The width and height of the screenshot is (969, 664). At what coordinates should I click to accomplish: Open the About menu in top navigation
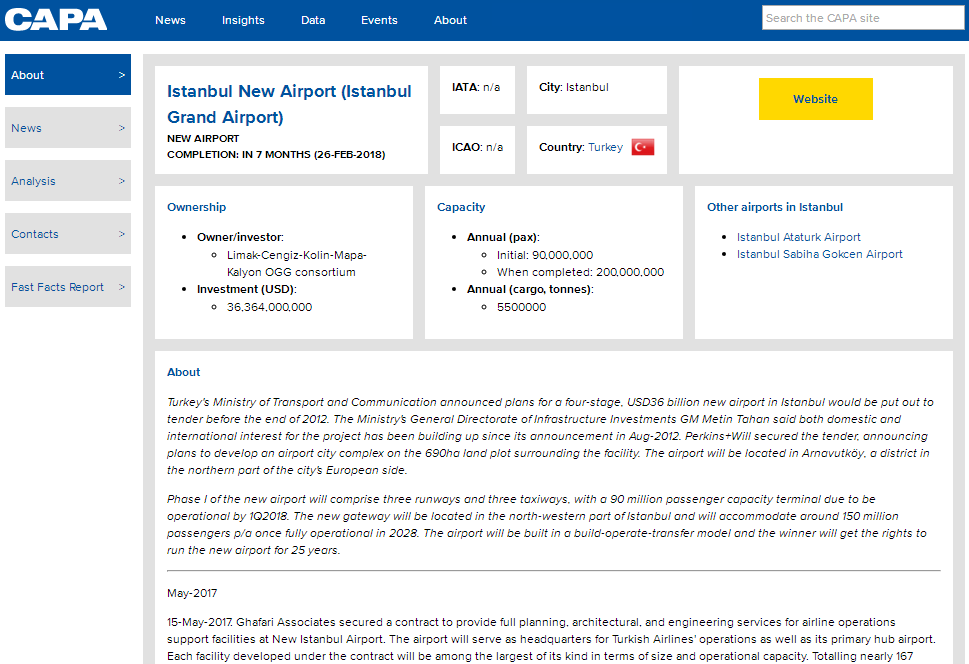pos(450,20)
